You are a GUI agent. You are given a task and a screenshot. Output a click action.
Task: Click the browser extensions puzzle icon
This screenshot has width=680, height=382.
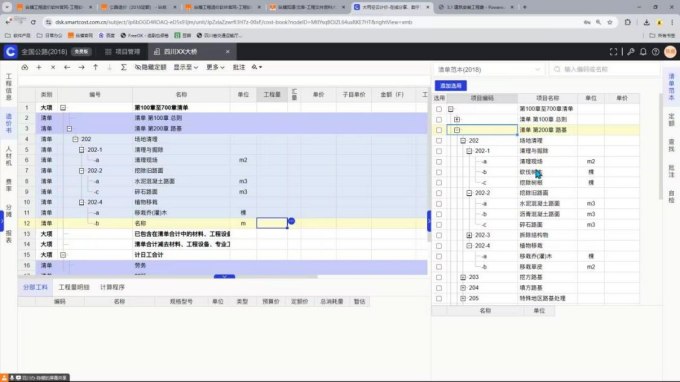coord(628,22)
